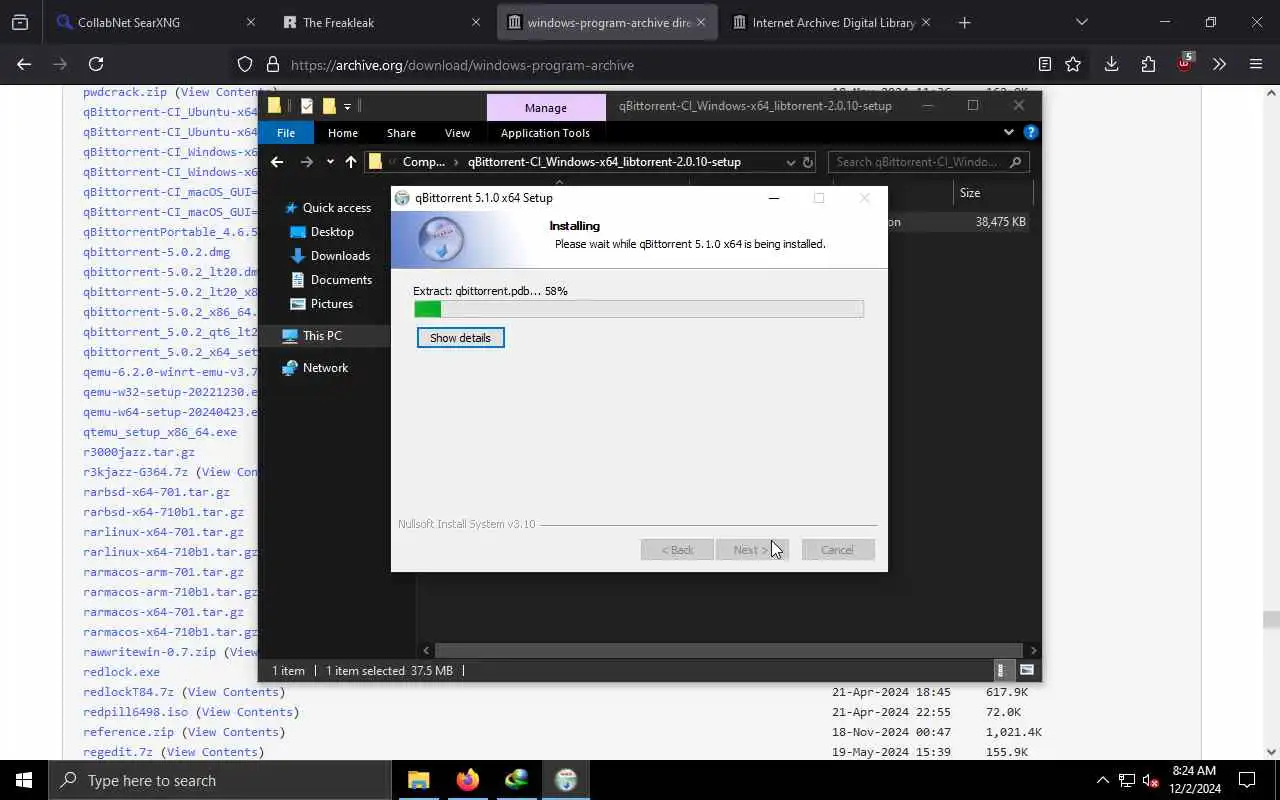Viewport: 1280px width, 800px height.
Task: Open Firefox hamburger application menu
Action: click(x=1256, y=65)
